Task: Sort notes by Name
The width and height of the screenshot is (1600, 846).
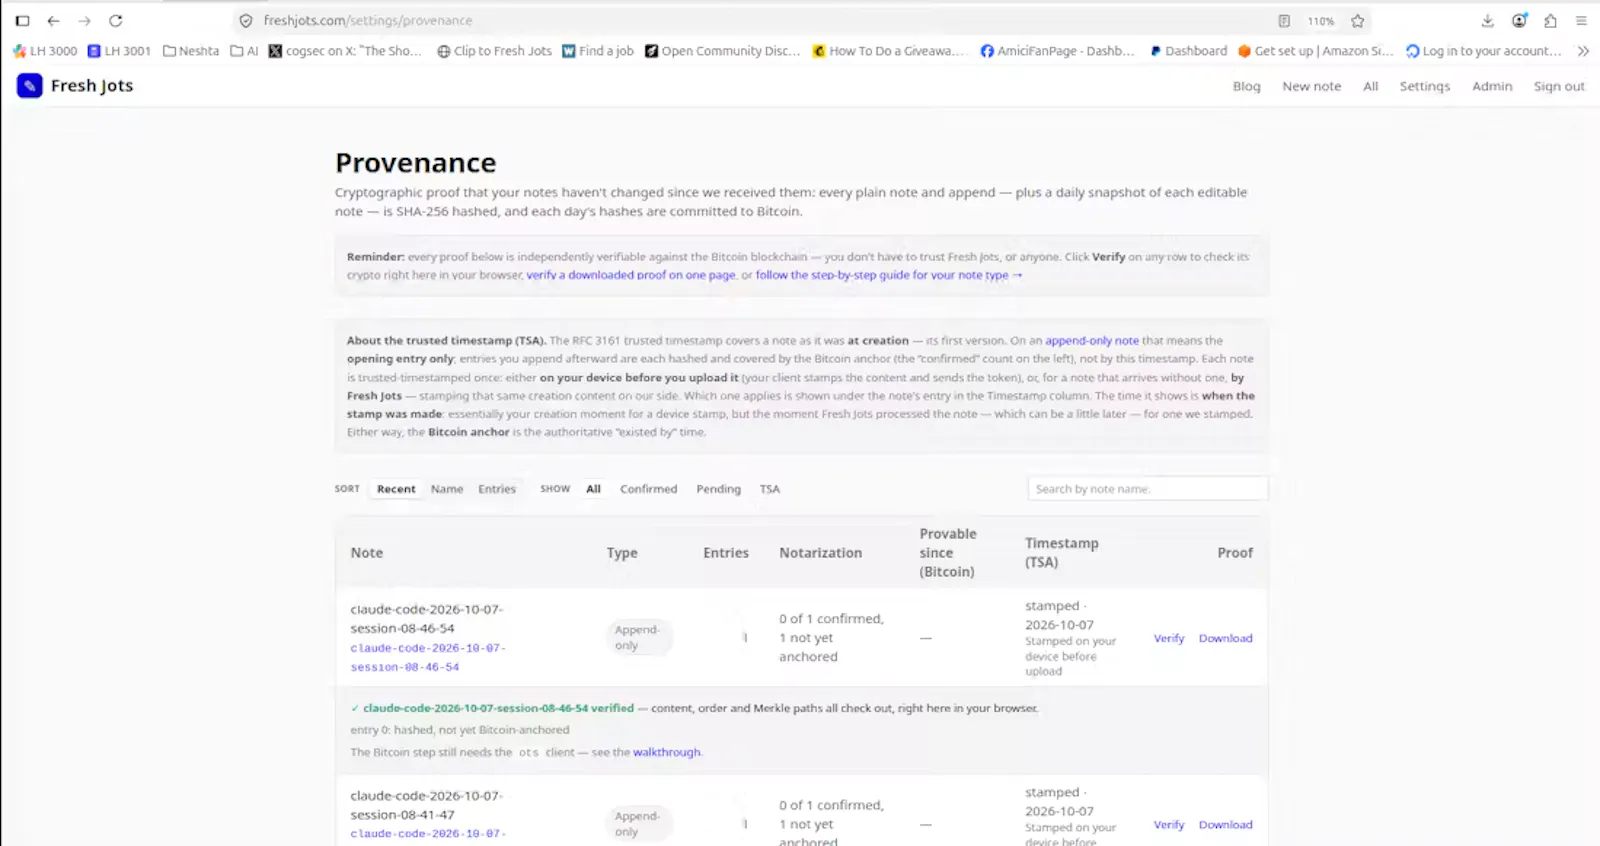Action: point(447,489)
